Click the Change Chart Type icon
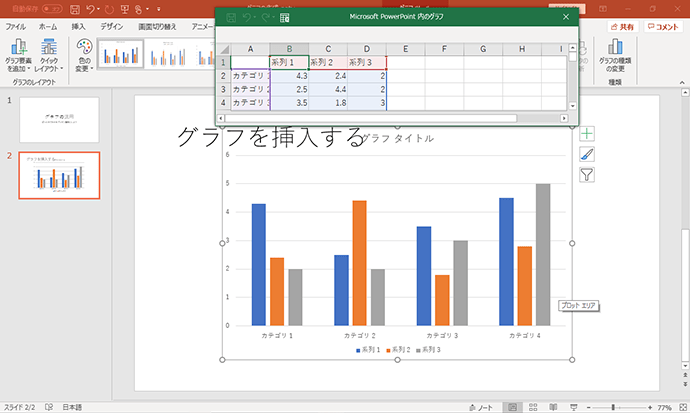690x413 pixels. click(x=615, y=56)
